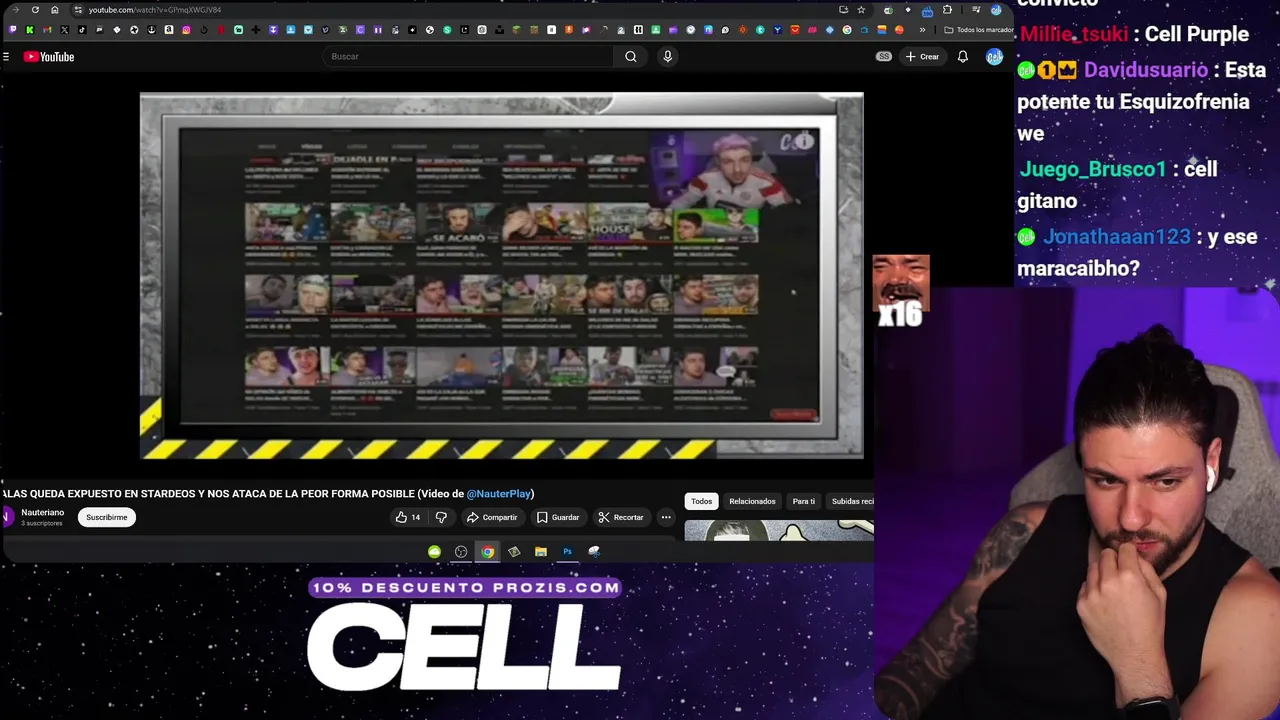Click the media control icon in the browser toolbar
Image resolution: width=1280 pixels, height=720 pixels.
point(976,10)
